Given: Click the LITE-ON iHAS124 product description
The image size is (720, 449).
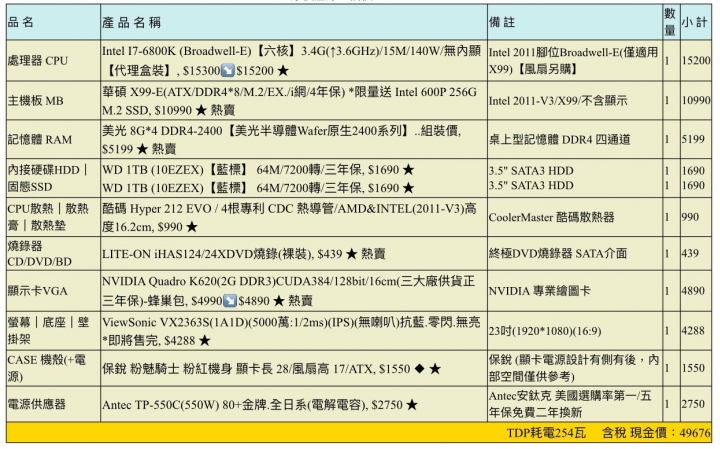Looking at the screenshot, I should pyautogui.click(x=243, y=253).
